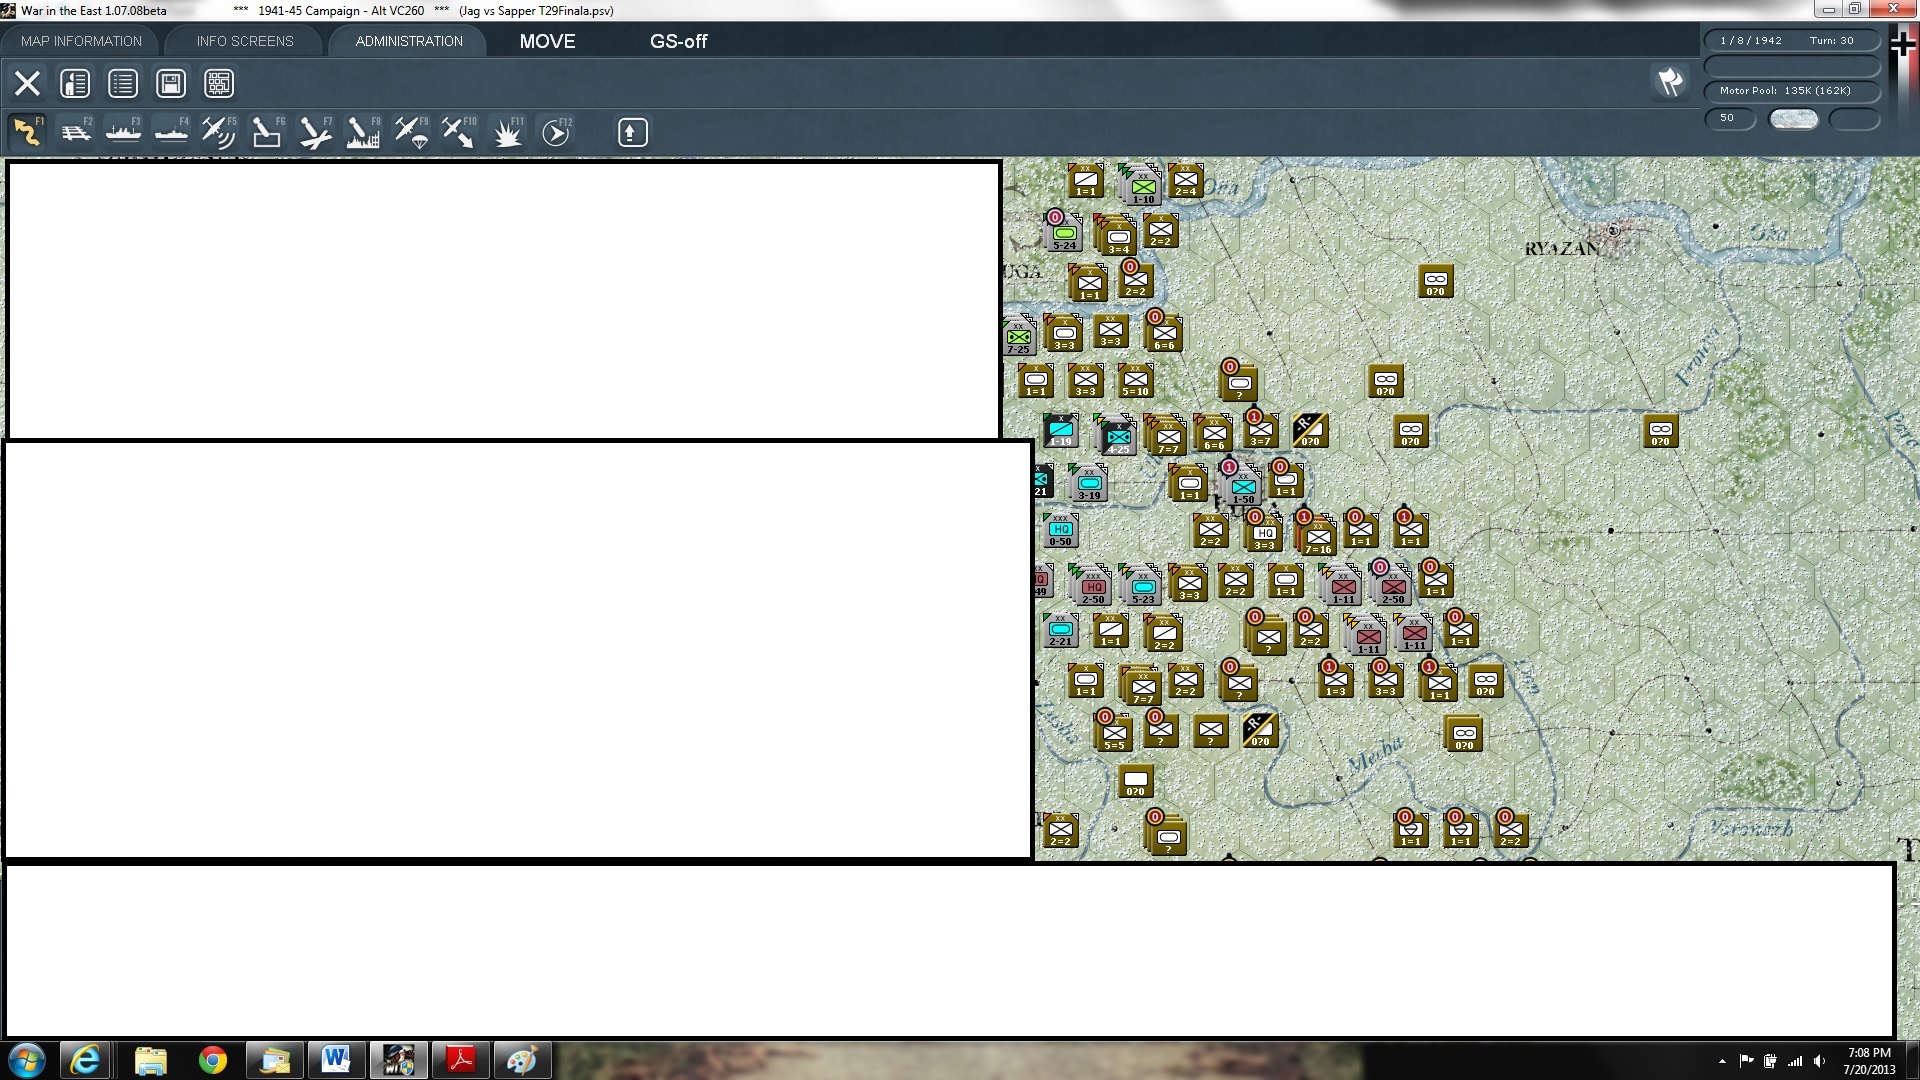
Task: Click the field showing 50
Action: [x=1730, y=118]
